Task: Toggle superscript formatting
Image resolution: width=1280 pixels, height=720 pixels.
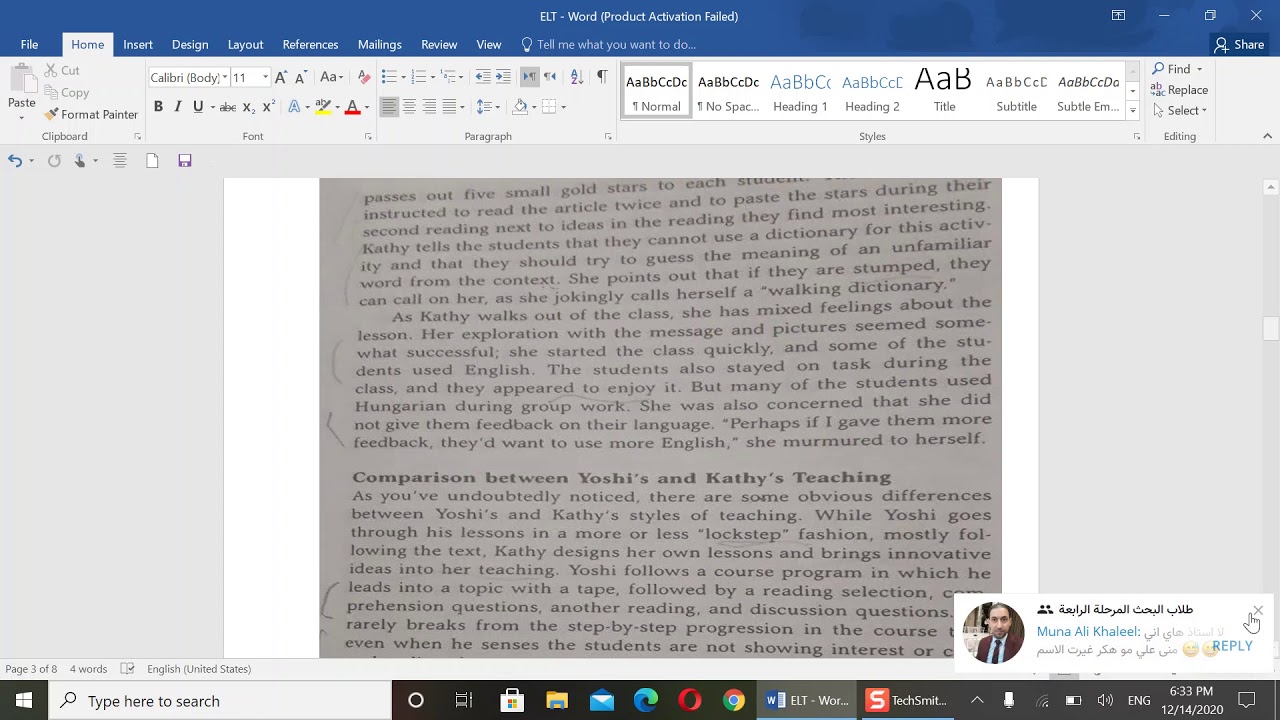Action: point(268,107)
